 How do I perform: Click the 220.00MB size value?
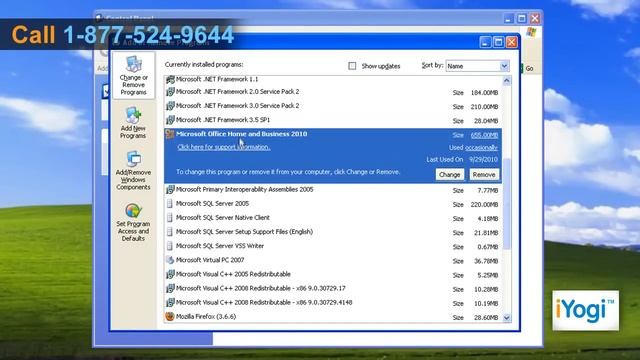pyautogui.click(x=484, y=204)
